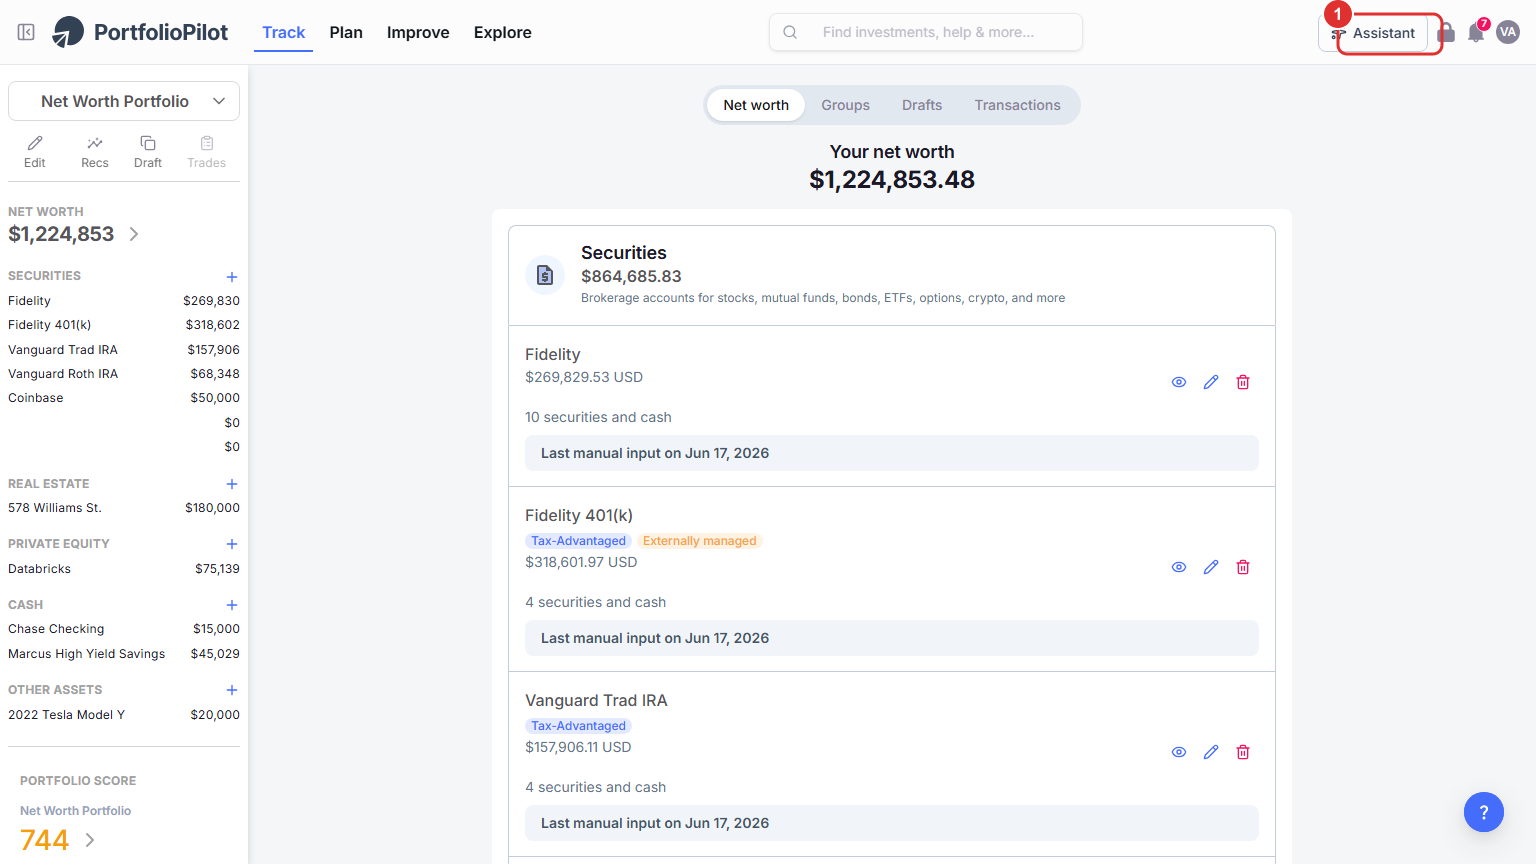The image size is (1536, 864).
Task: Edit the Vanguard Trad IRA account
Action: click(1211, 752)
